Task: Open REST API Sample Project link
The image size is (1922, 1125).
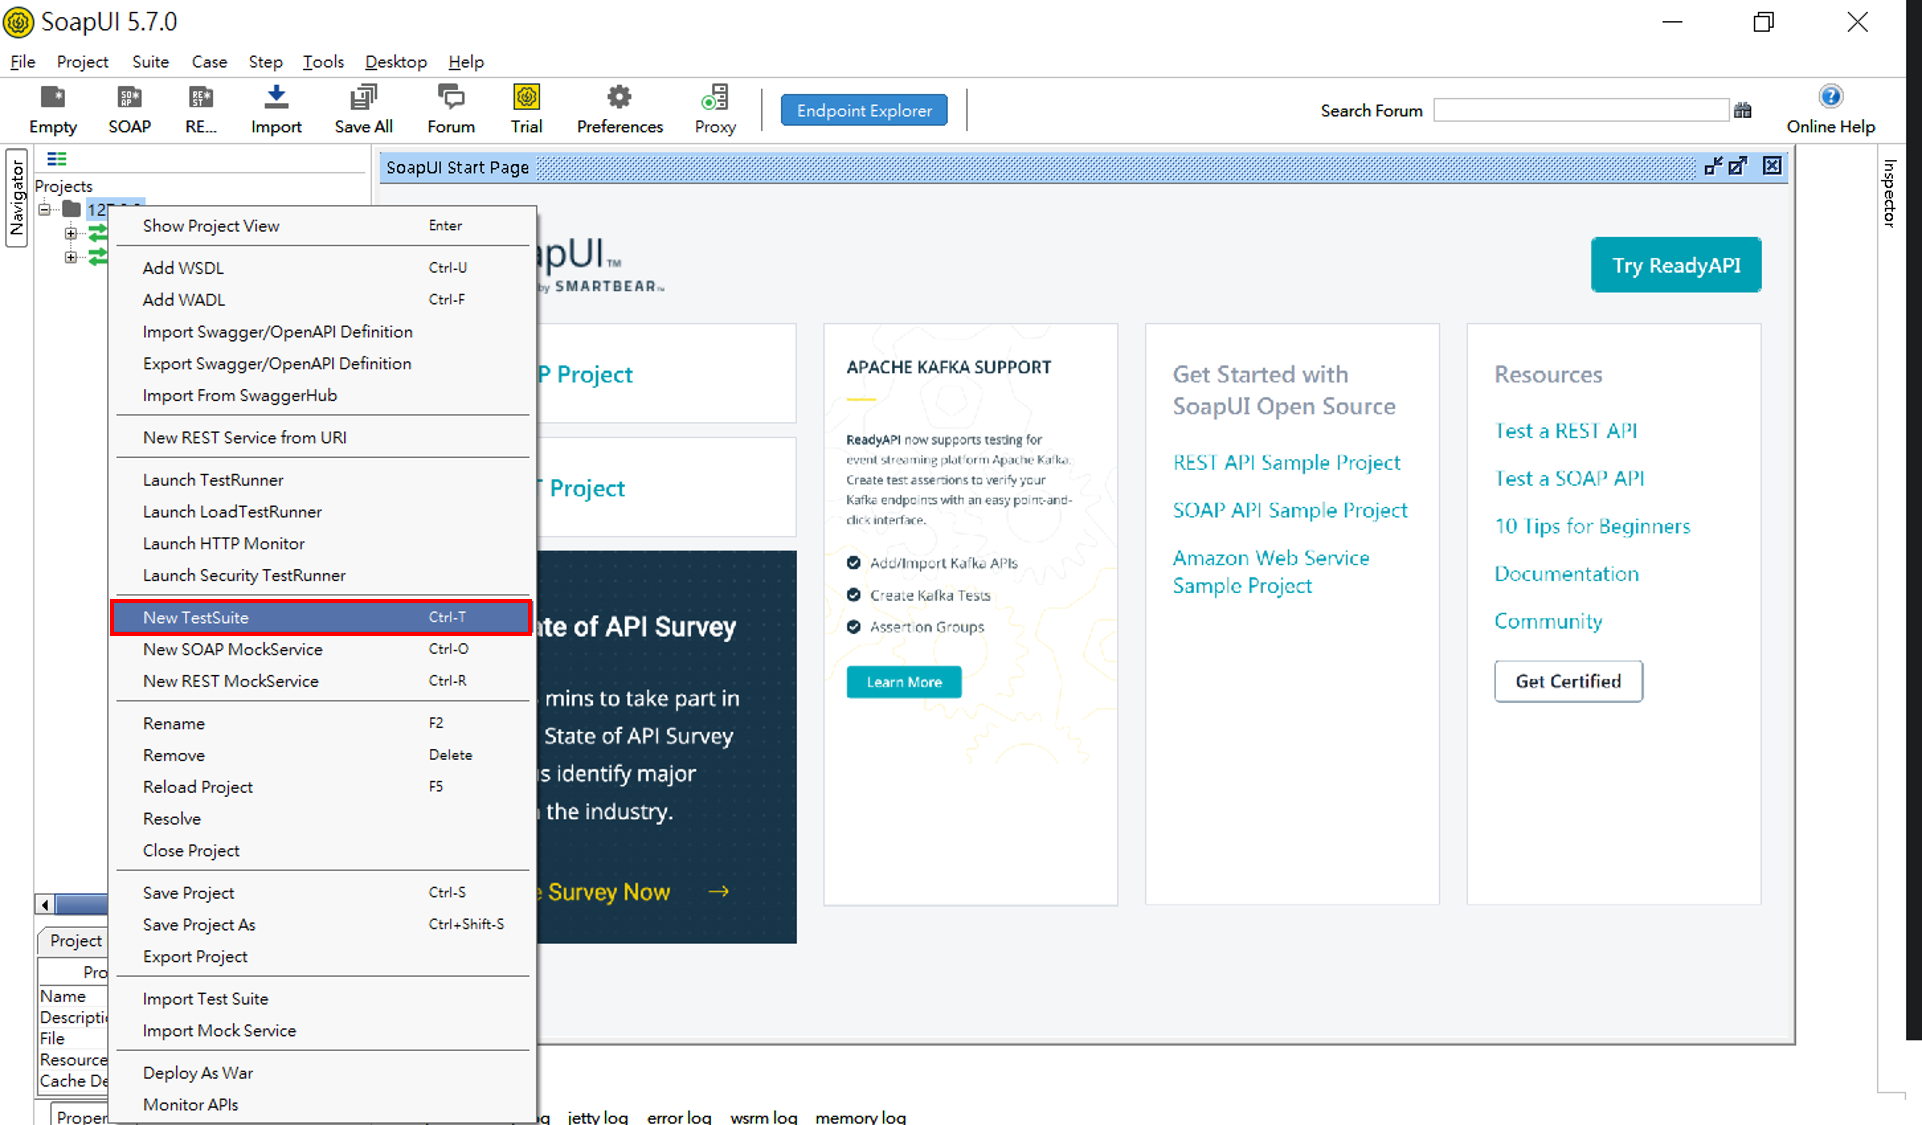Action: (x=1286, y=462)
